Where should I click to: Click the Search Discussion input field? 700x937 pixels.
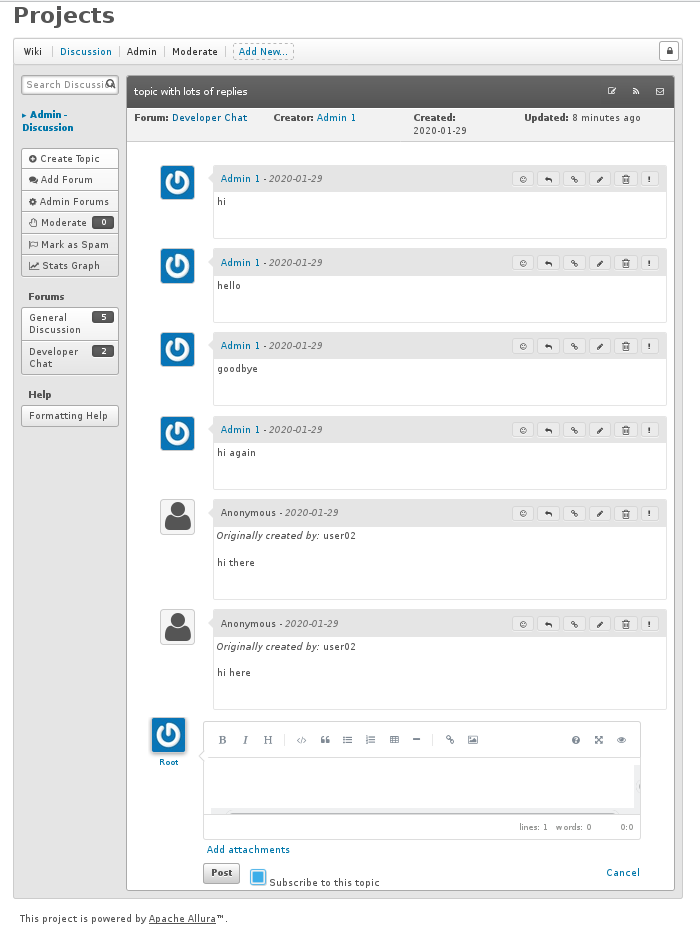[x=65, y=85]
